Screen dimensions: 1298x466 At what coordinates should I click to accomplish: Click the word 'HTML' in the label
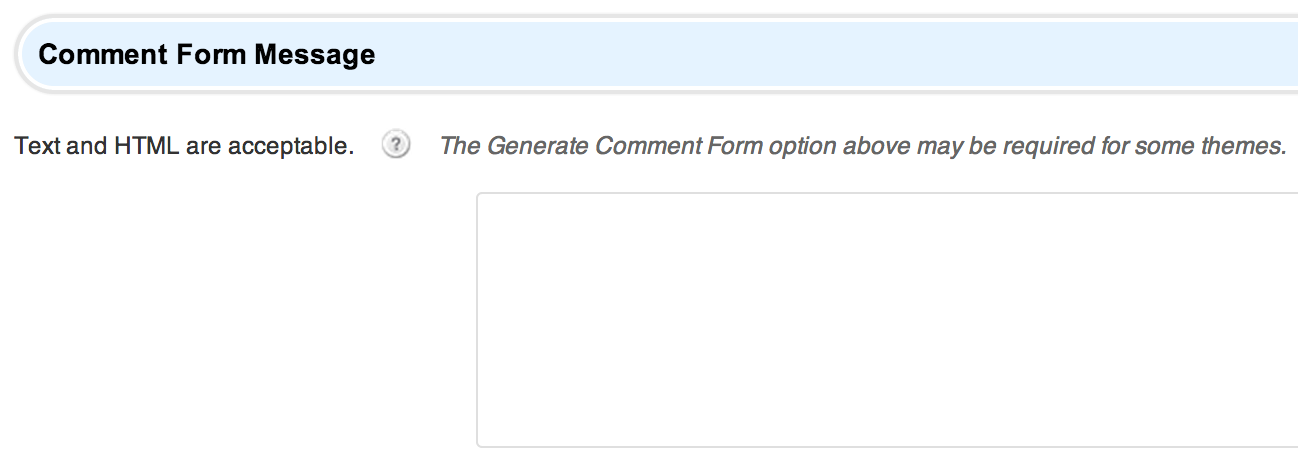coord(147,146)
